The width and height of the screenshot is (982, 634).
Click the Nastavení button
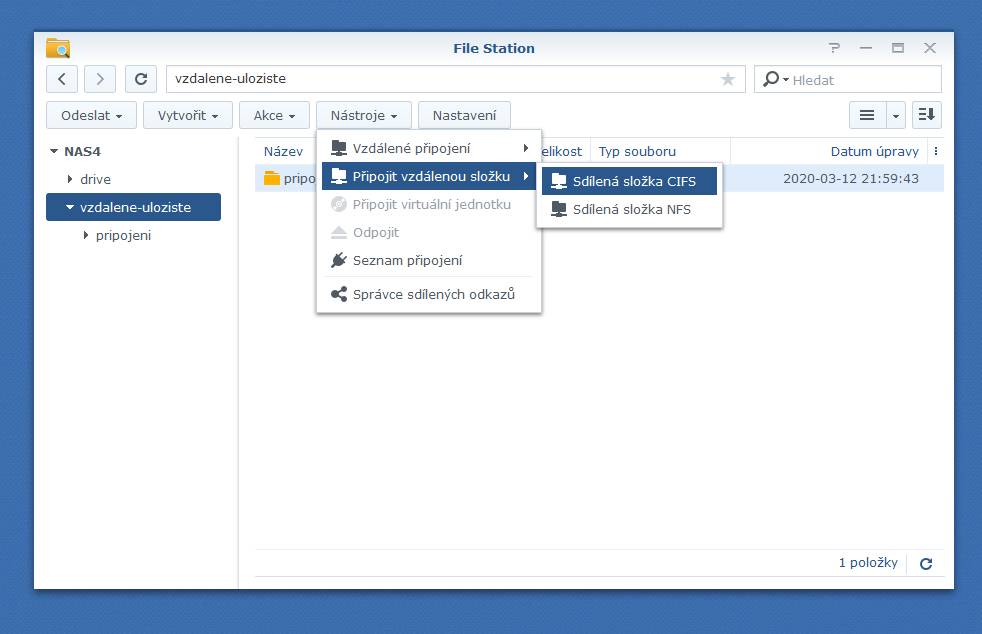pos(464,115)
